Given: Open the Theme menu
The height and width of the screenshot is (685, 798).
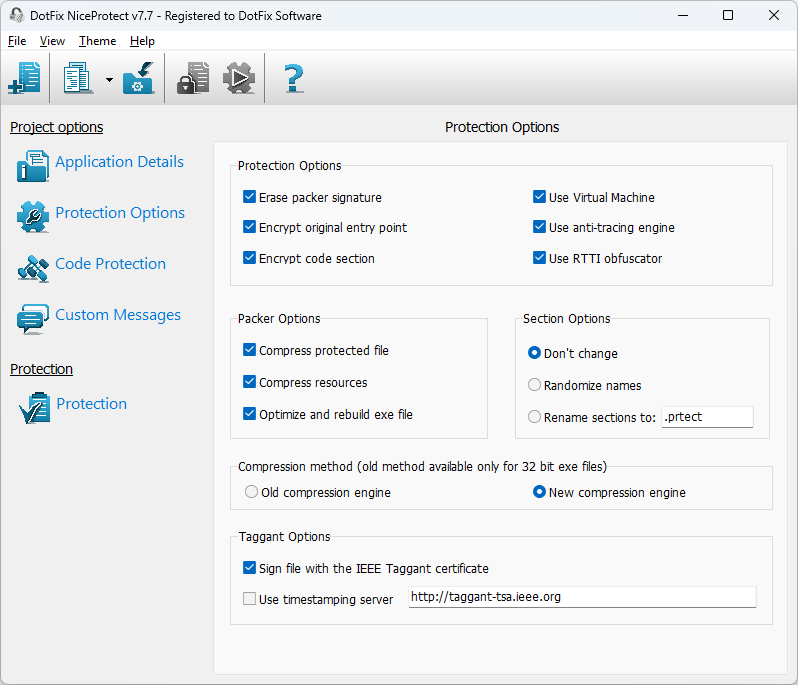Looking at the screenshot, I should pos(97,41).
